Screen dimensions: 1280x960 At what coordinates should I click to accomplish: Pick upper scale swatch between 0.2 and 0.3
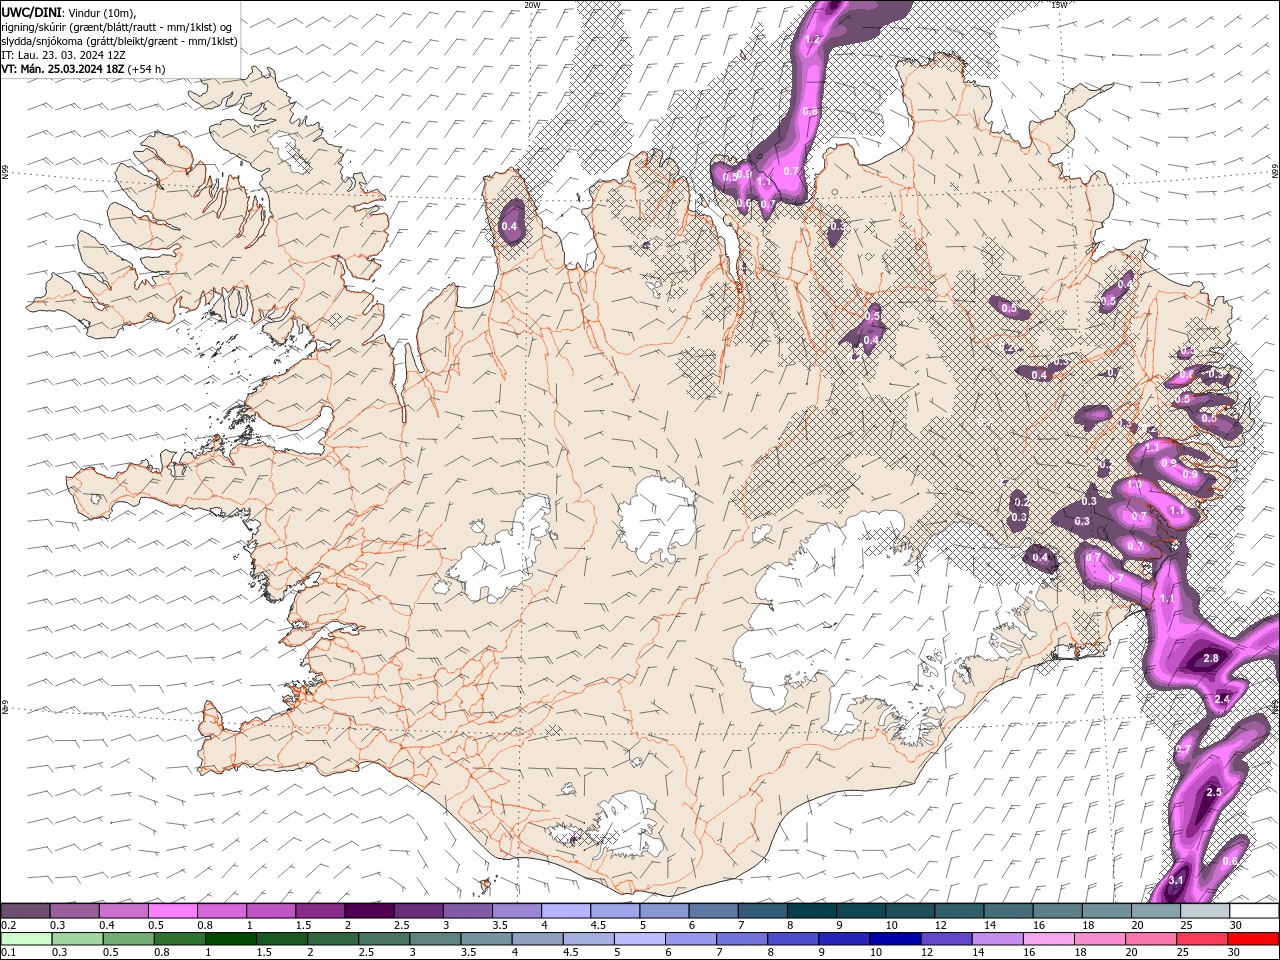[x=25, y=911]
